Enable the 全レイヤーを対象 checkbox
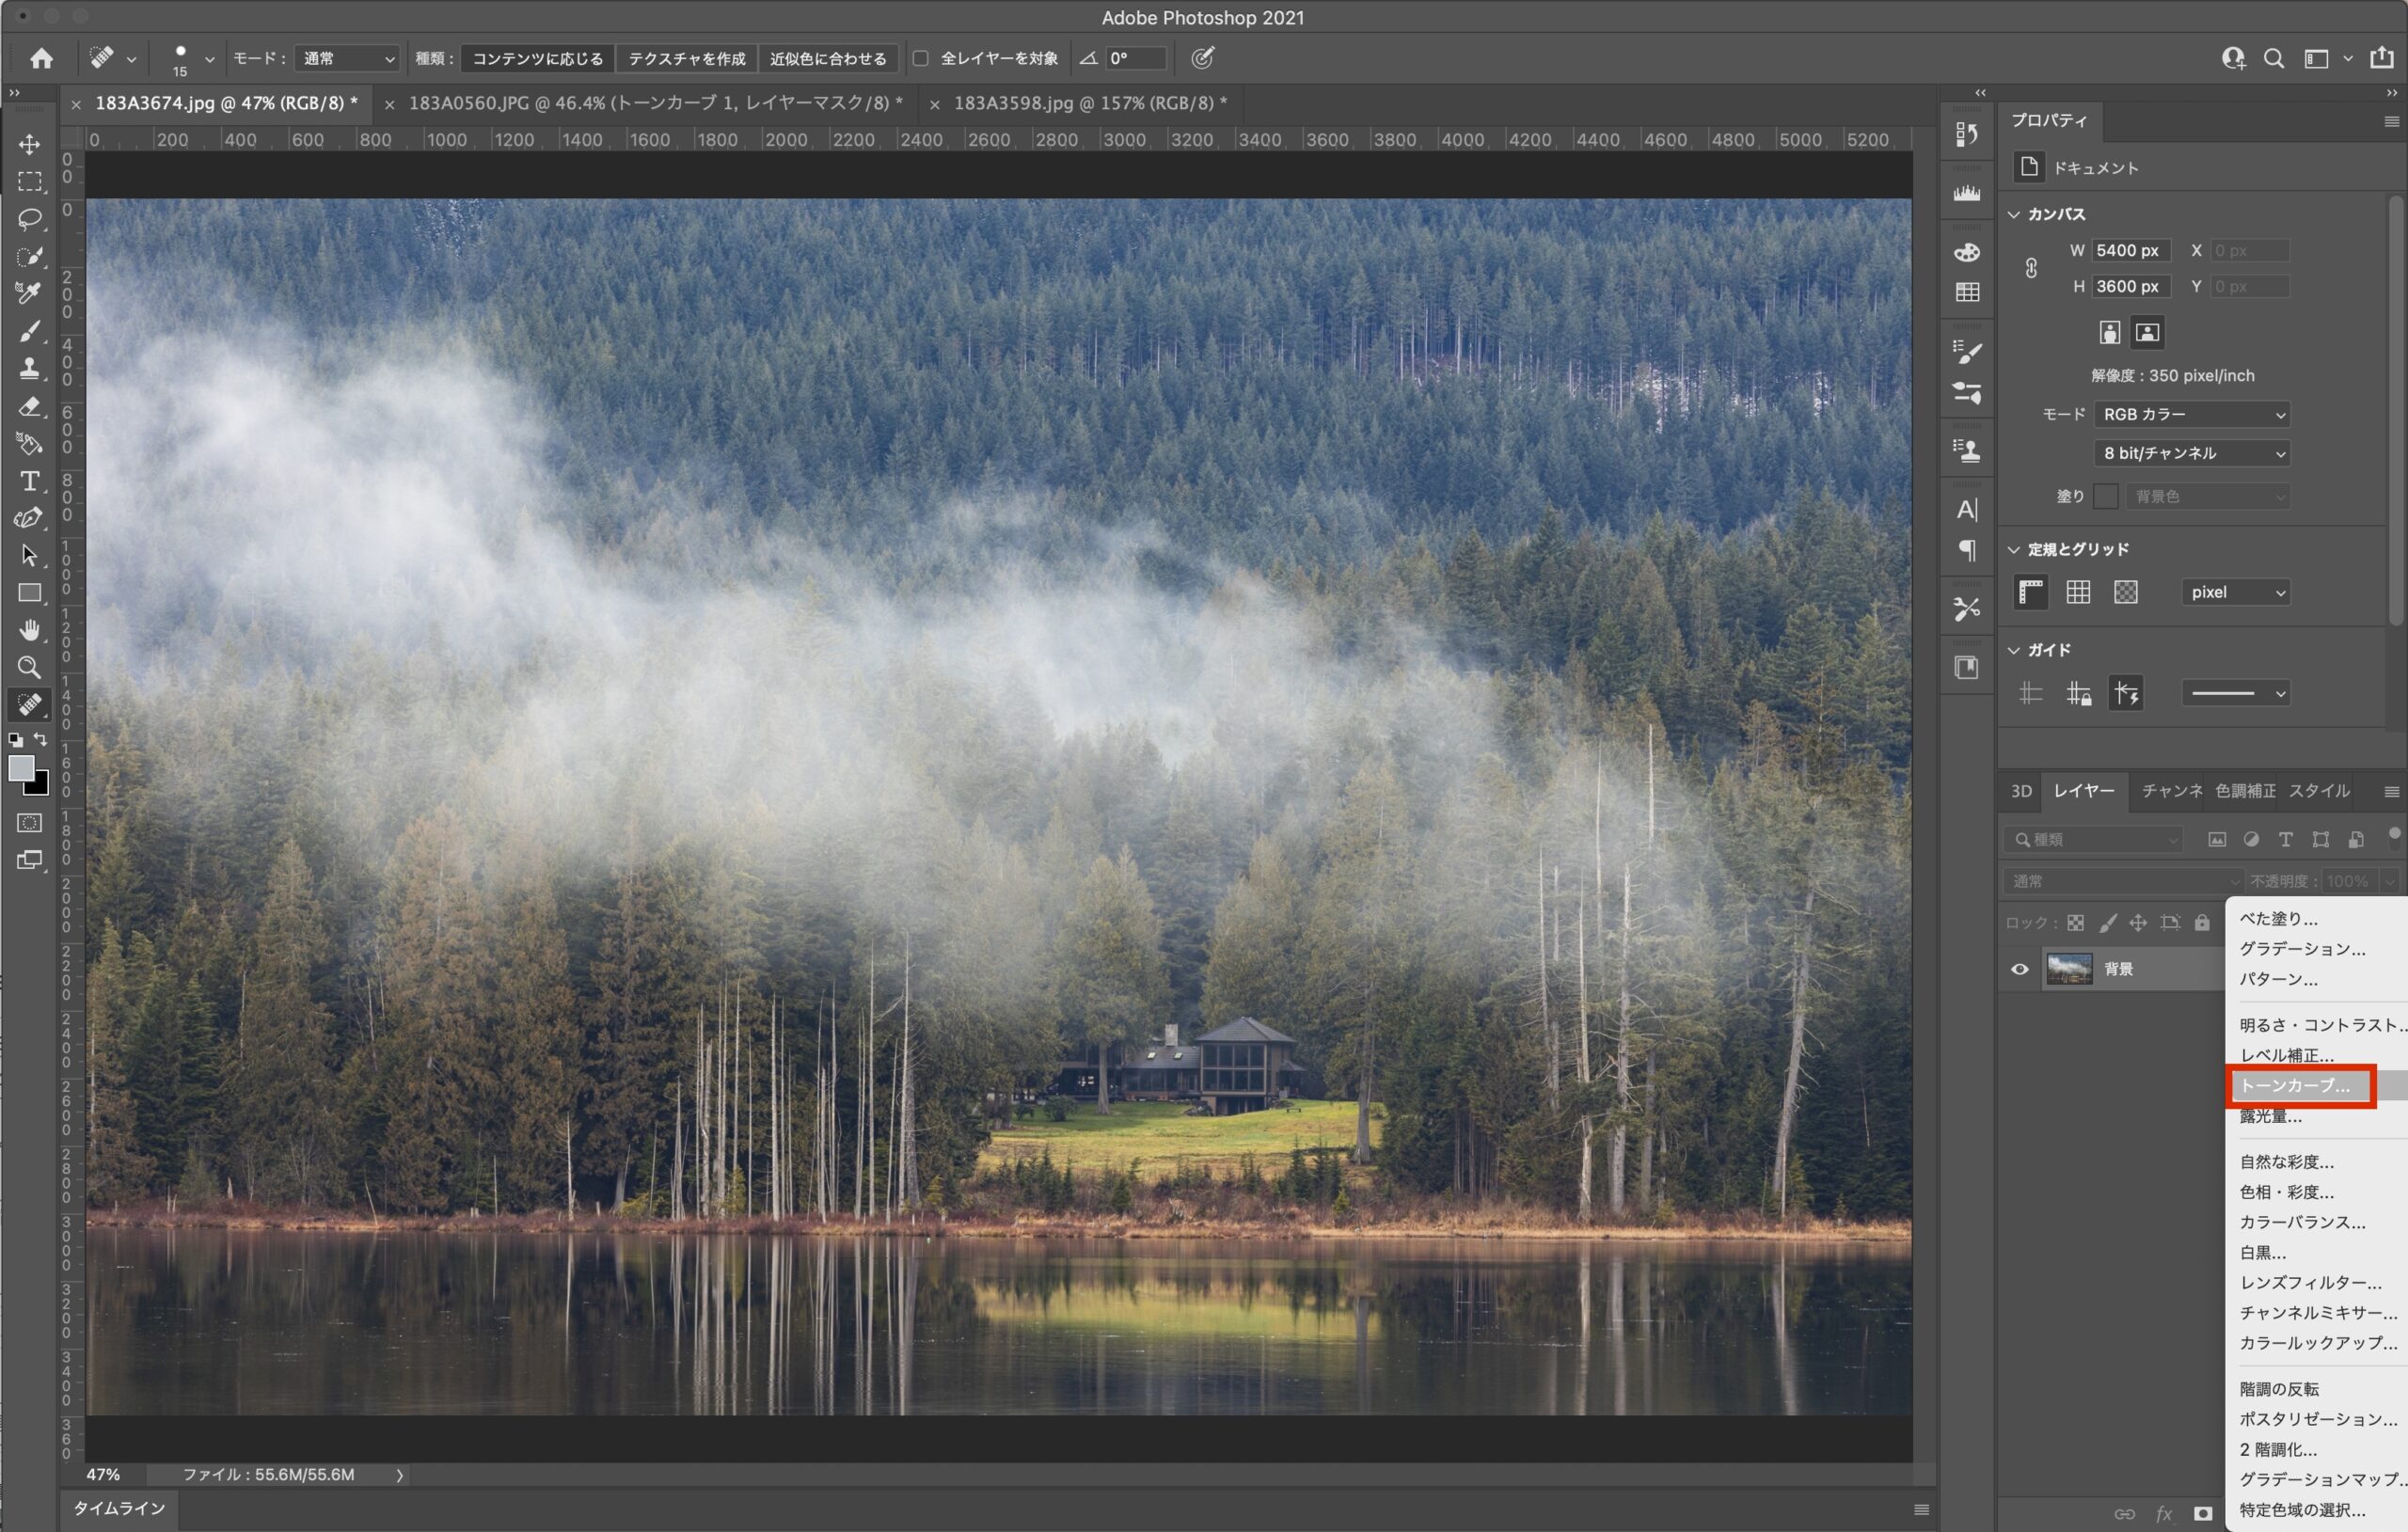The width and height of the screenshot is (2408, 1532). pyautogui.click(x=920, y=58)
